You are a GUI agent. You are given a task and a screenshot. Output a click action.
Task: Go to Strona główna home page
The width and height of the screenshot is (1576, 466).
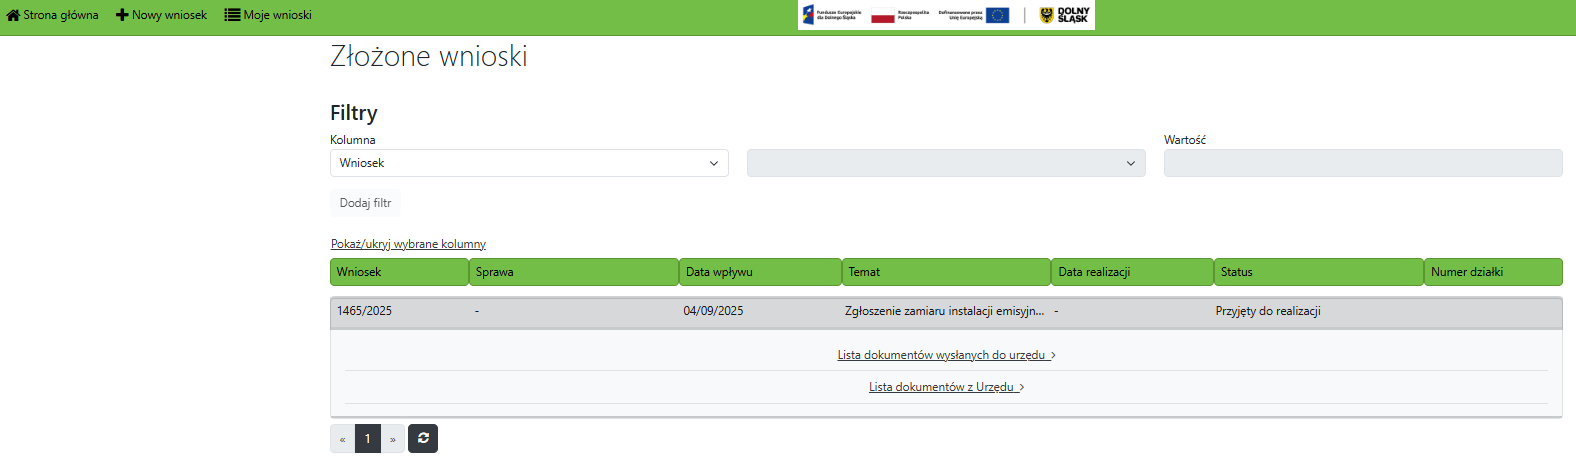pos(53,15)
